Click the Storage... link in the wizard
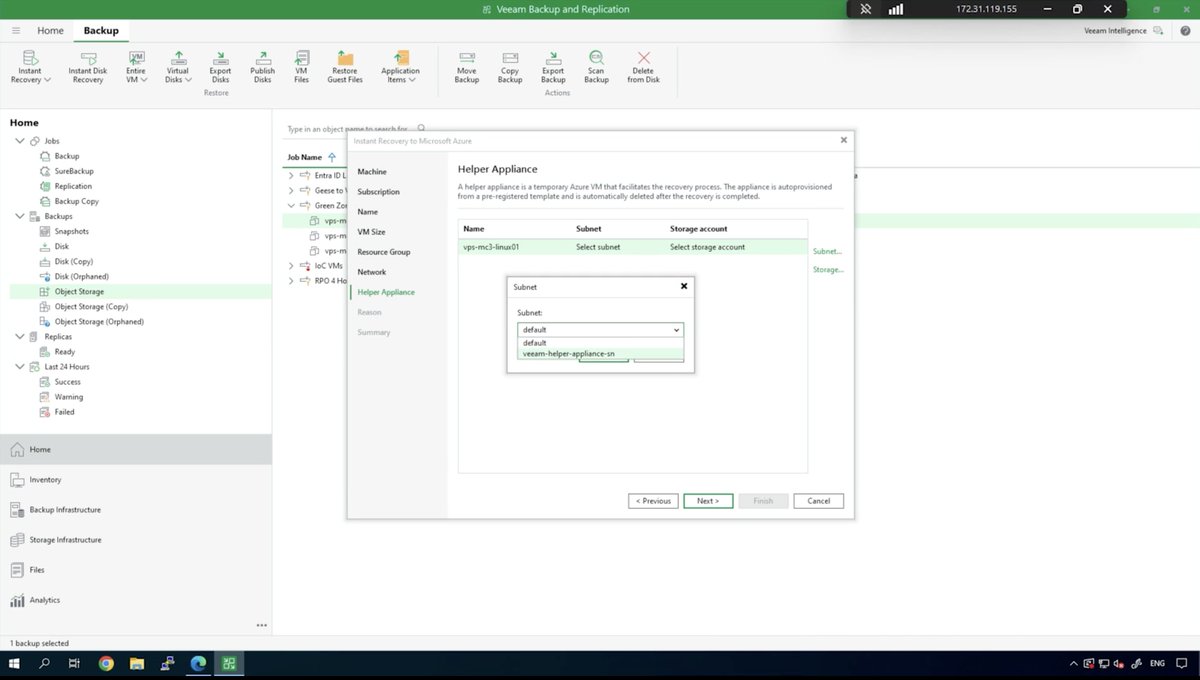Viewport: 1200px width, 680px height. click(x=828, y=269)
